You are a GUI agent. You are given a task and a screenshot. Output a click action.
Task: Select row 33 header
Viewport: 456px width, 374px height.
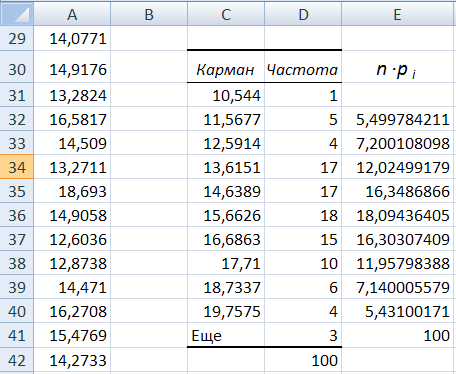point(17,143)
